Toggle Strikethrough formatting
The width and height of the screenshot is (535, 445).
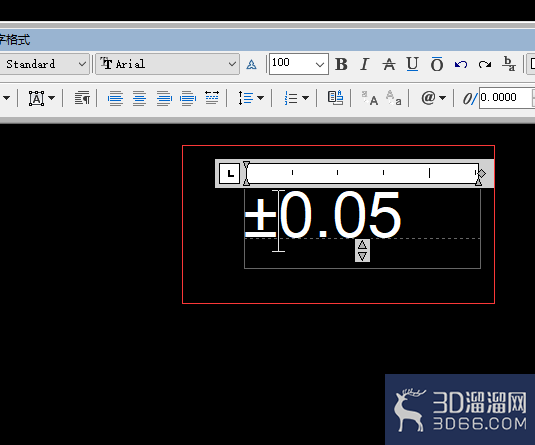click(389, 64)
